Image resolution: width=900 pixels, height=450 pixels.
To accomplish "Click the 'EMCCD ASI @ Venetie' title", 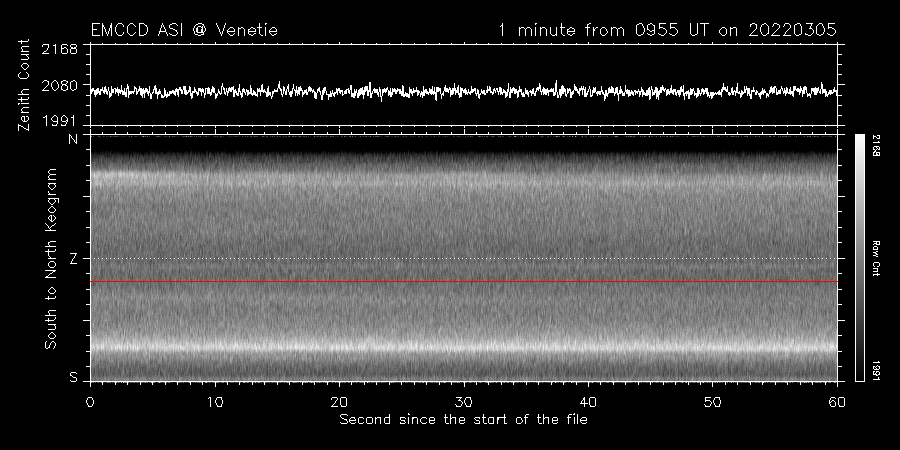I will [184, 31].
